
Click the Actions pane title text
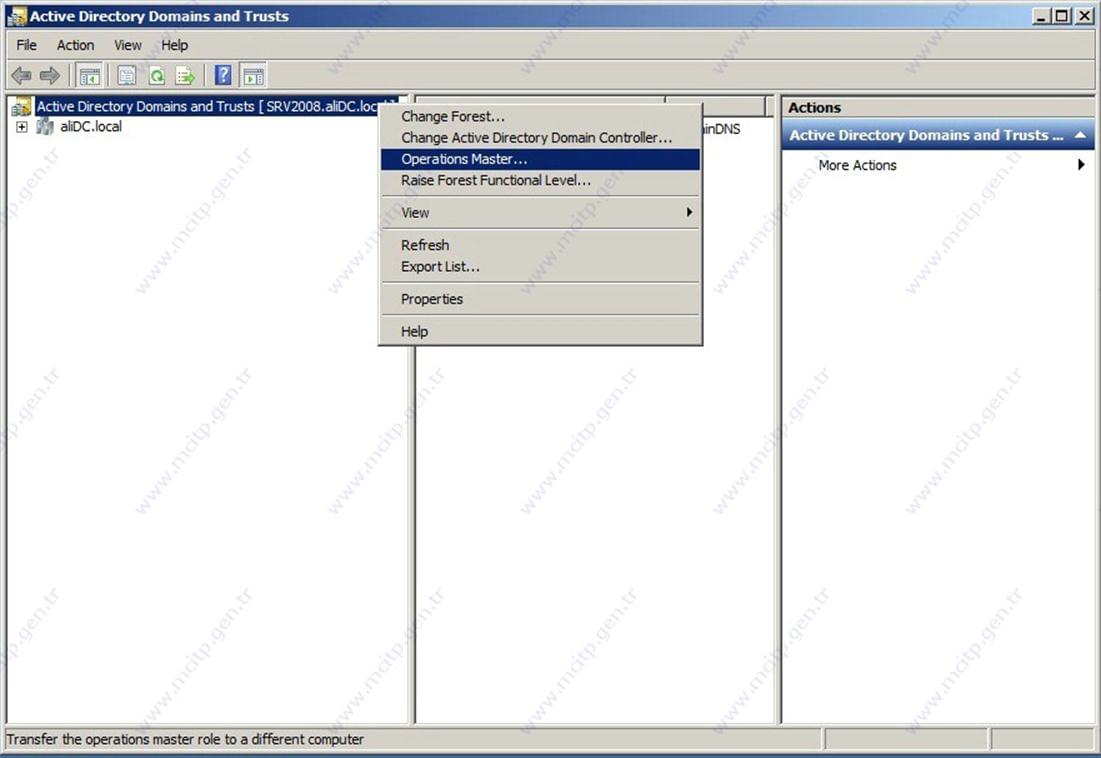tap(815, 107)
